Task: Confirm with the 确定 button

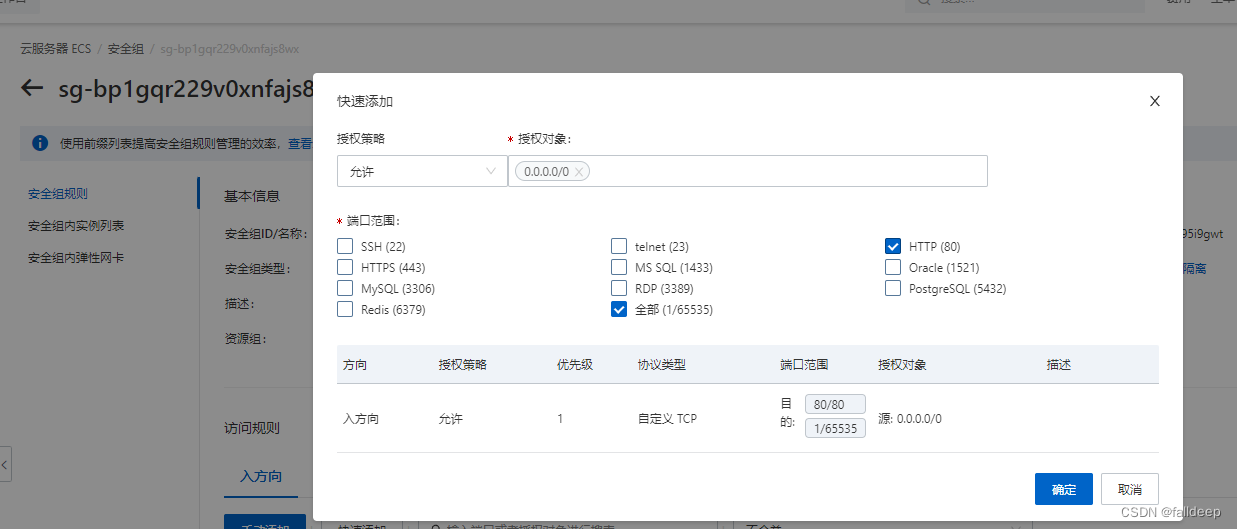Action: coord(1064,489)
